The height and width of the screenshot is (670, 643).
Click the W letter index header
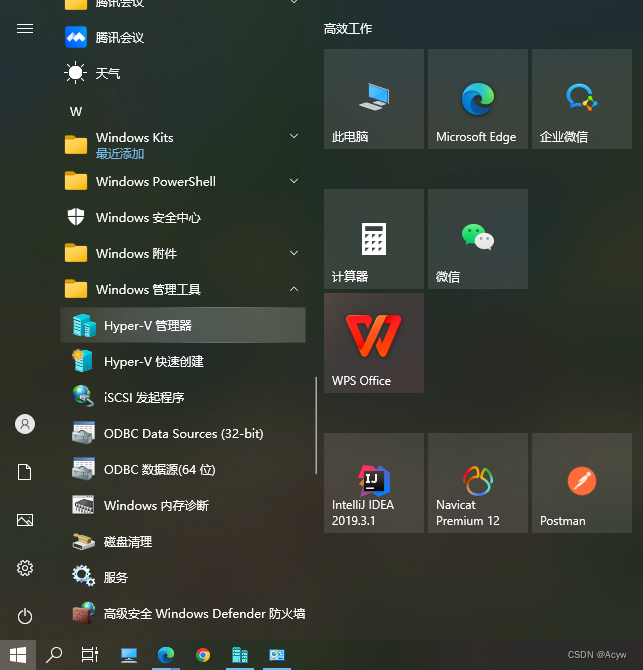[x=76, y=112]
